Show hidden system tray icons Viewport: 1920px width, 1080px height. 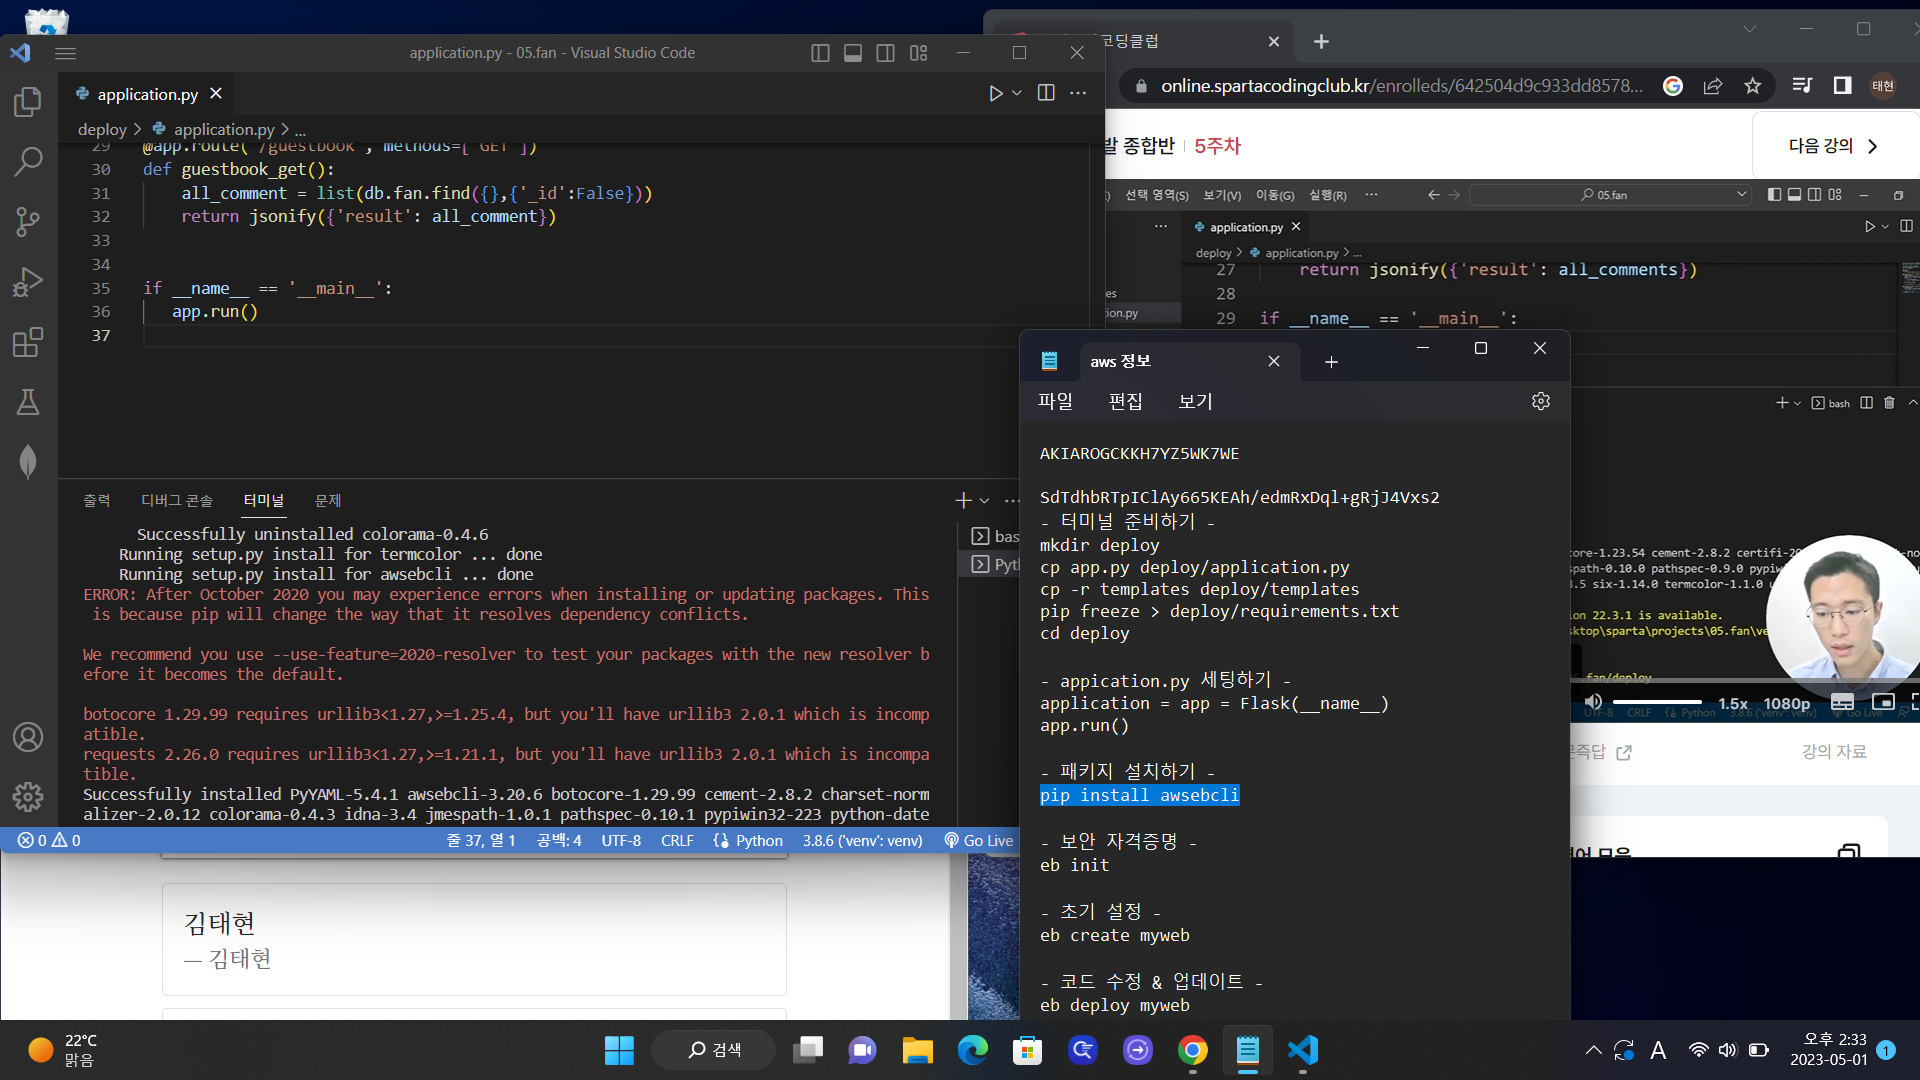(x=1593, y=1050)
